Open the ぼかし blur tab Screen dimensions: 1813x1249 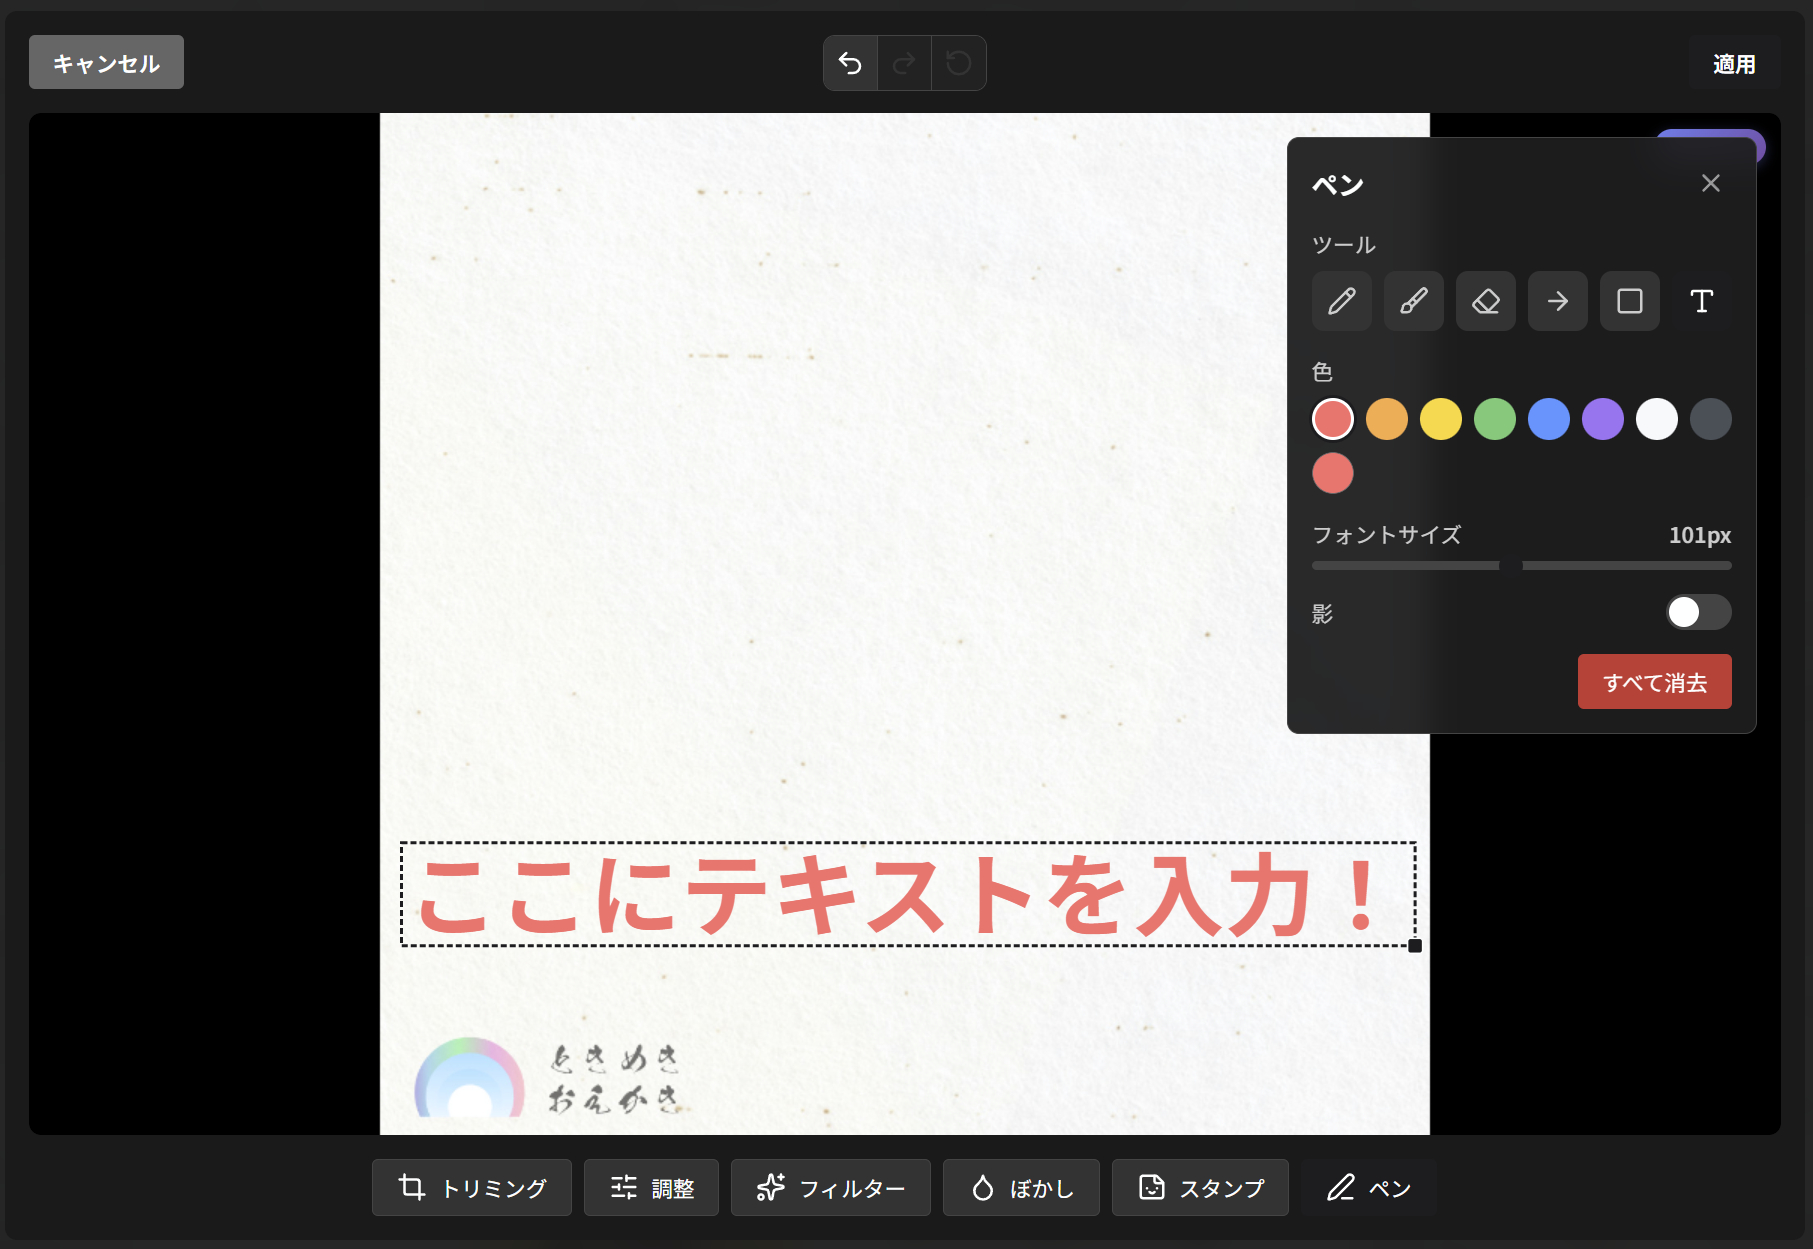coord(1021,1188)
